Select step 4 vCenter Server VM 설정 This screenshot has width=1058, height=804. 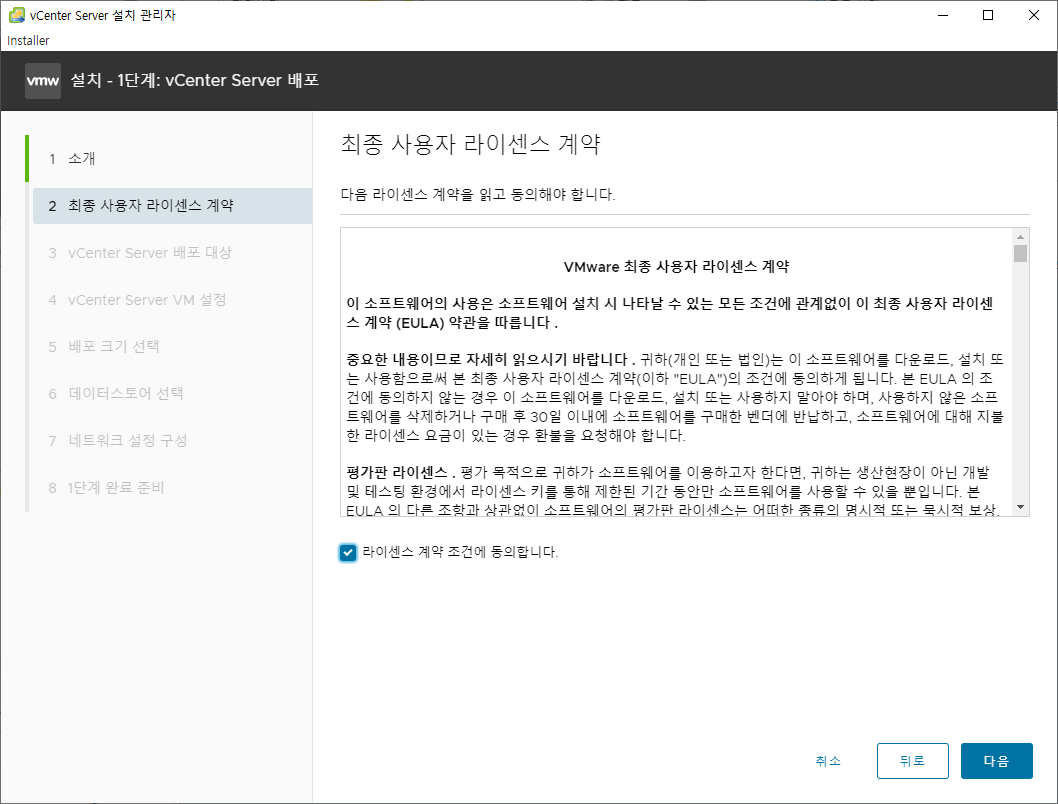138,299
